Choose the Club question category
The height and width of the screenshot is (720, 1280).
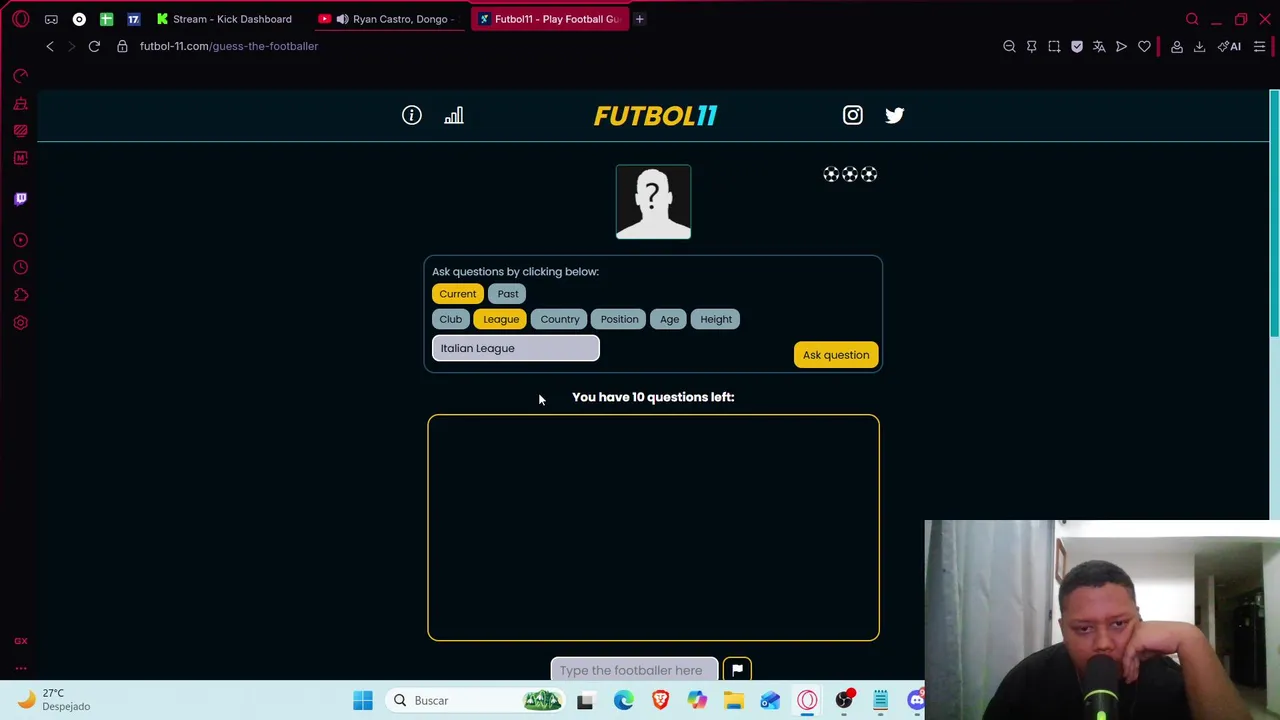pos(451,319)
